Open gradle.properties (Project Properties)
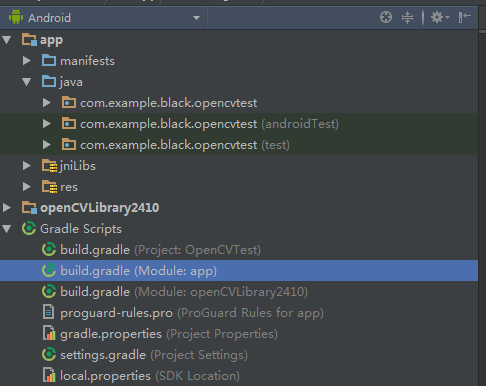486x386 pixels. (x=169, y=334)
